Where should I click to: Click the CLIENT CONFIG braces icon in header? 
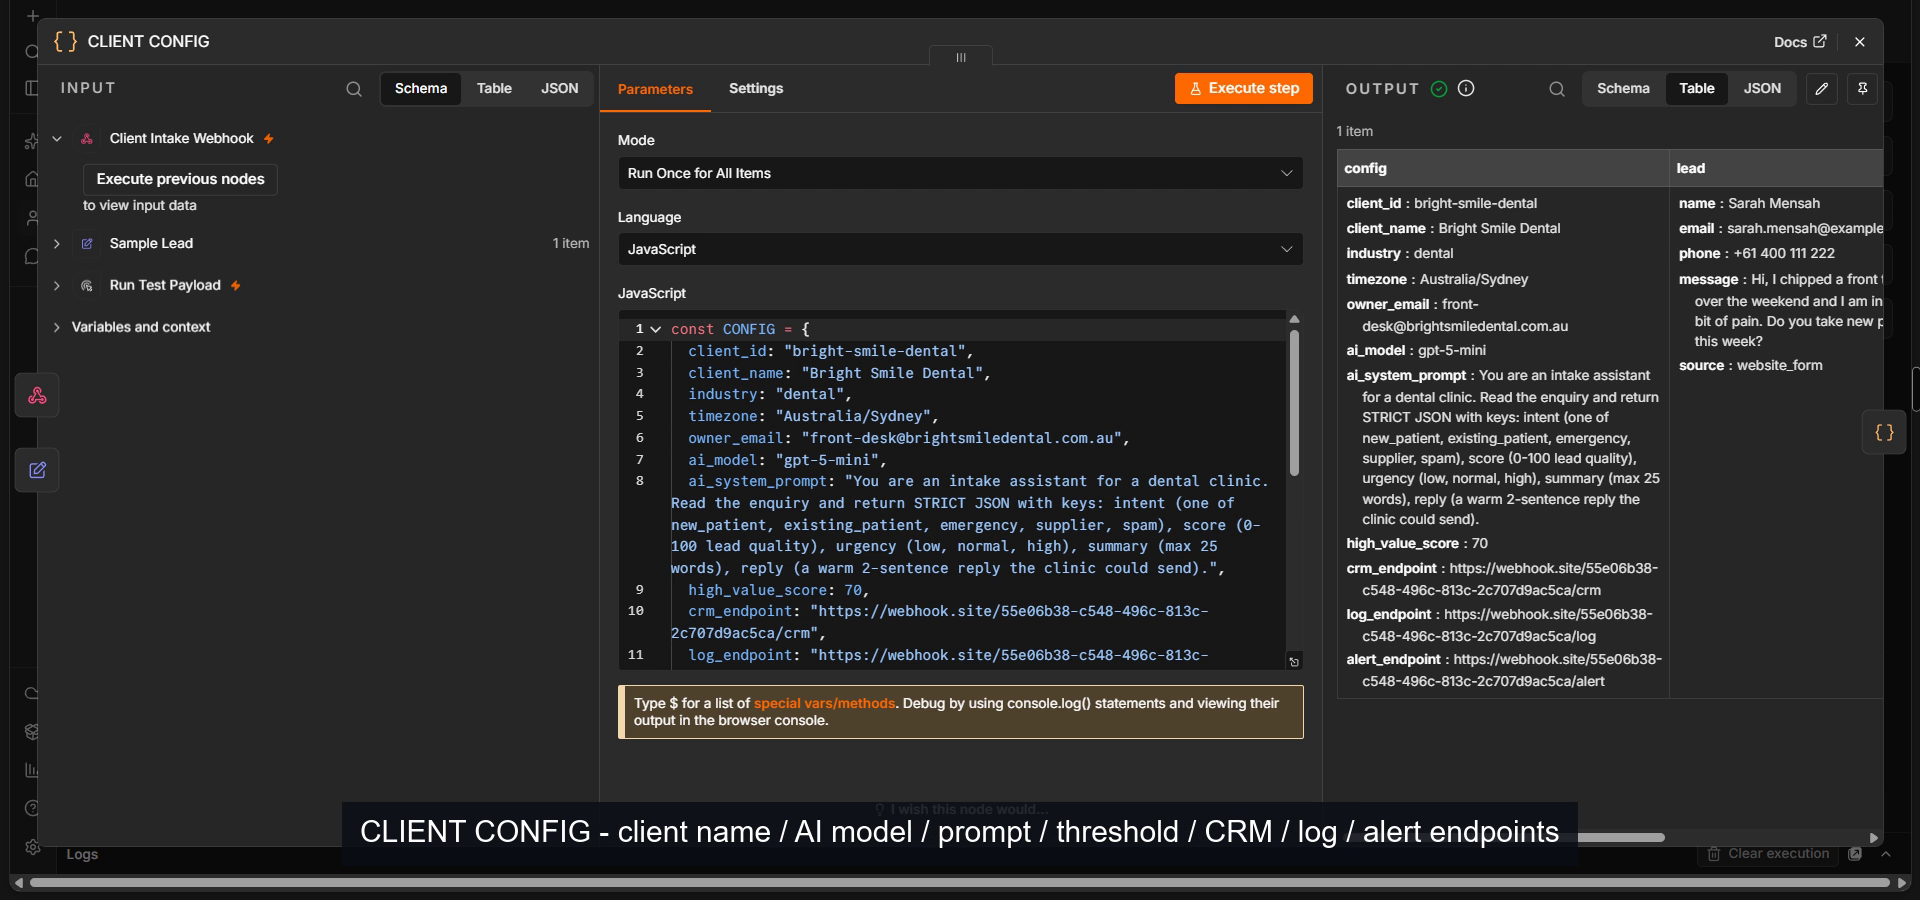point(65,41)
